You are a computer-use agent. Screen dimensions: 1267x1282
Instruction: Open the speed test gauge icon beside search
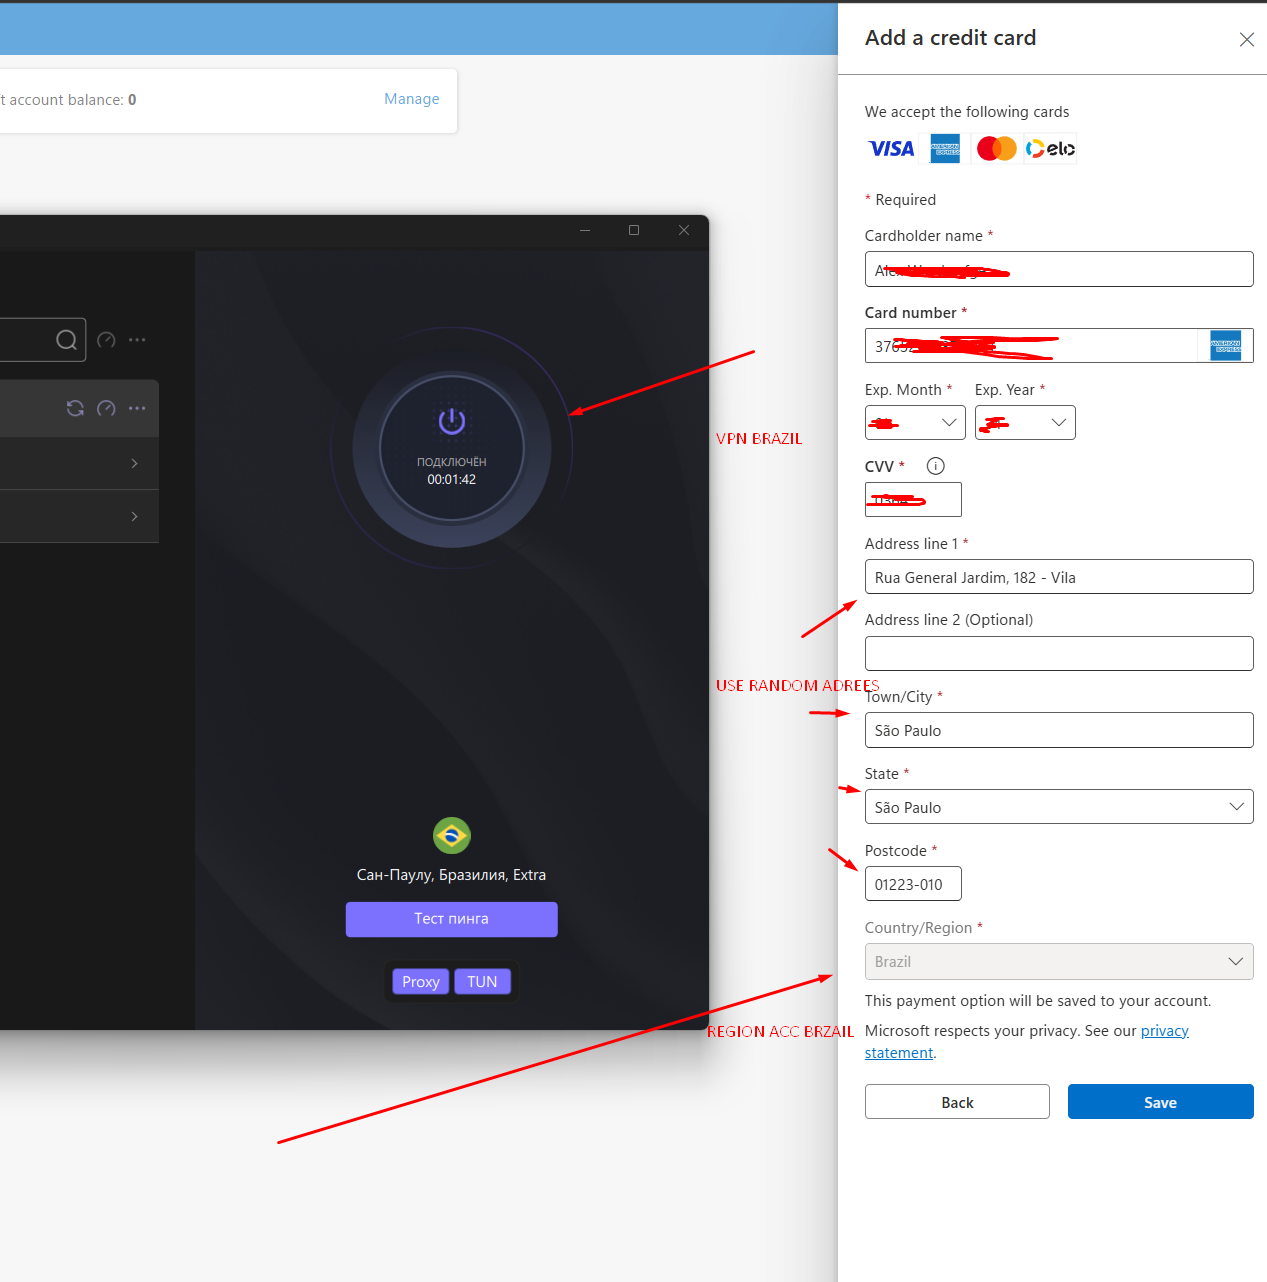(x=106, y=340)
